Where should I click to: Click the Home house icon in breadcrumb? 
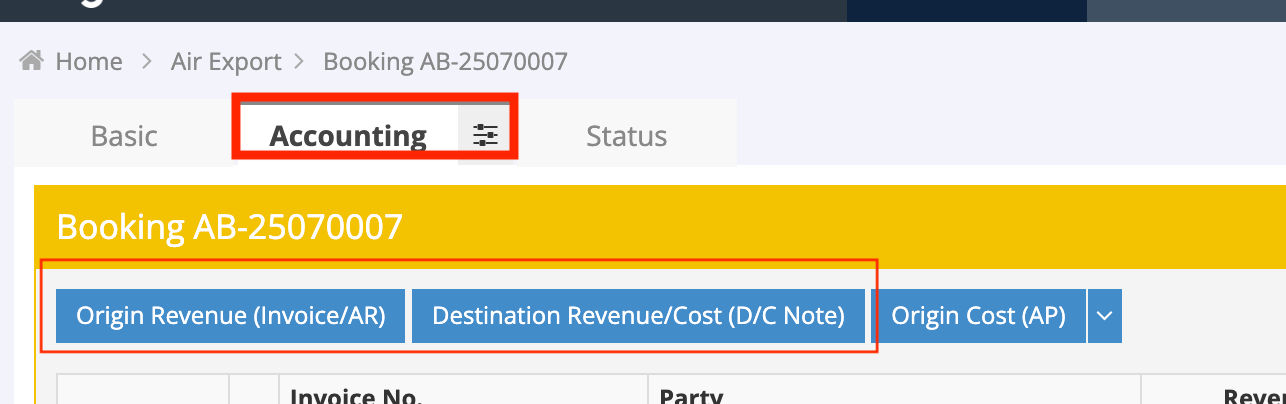click(32, 62)
